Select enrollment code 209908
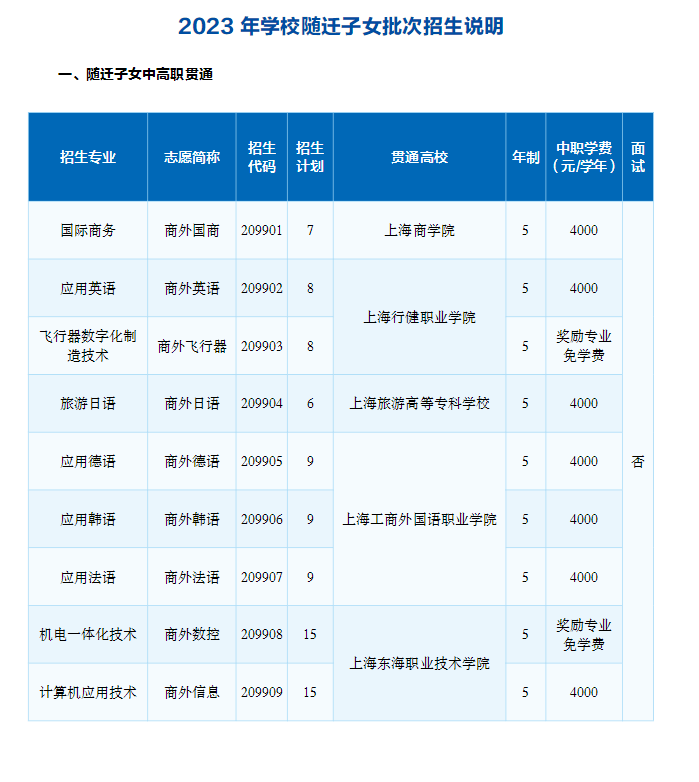Viewport: 699px width, 782px height. click(x=262, y=634)
